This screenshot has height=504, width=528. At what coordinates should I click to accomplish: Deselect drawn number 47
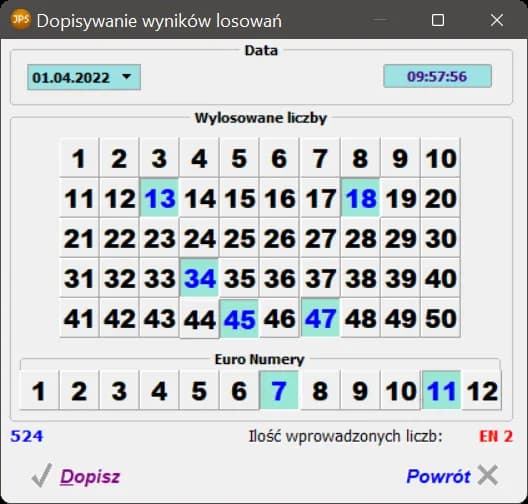point(320,318)
